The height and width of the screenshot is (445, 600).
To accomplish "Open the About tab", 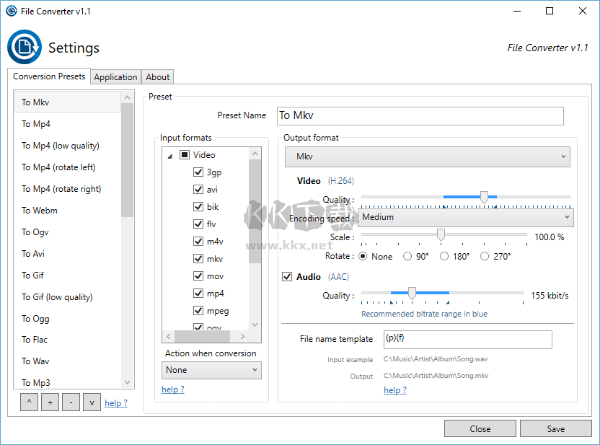I will click(157, 76).
